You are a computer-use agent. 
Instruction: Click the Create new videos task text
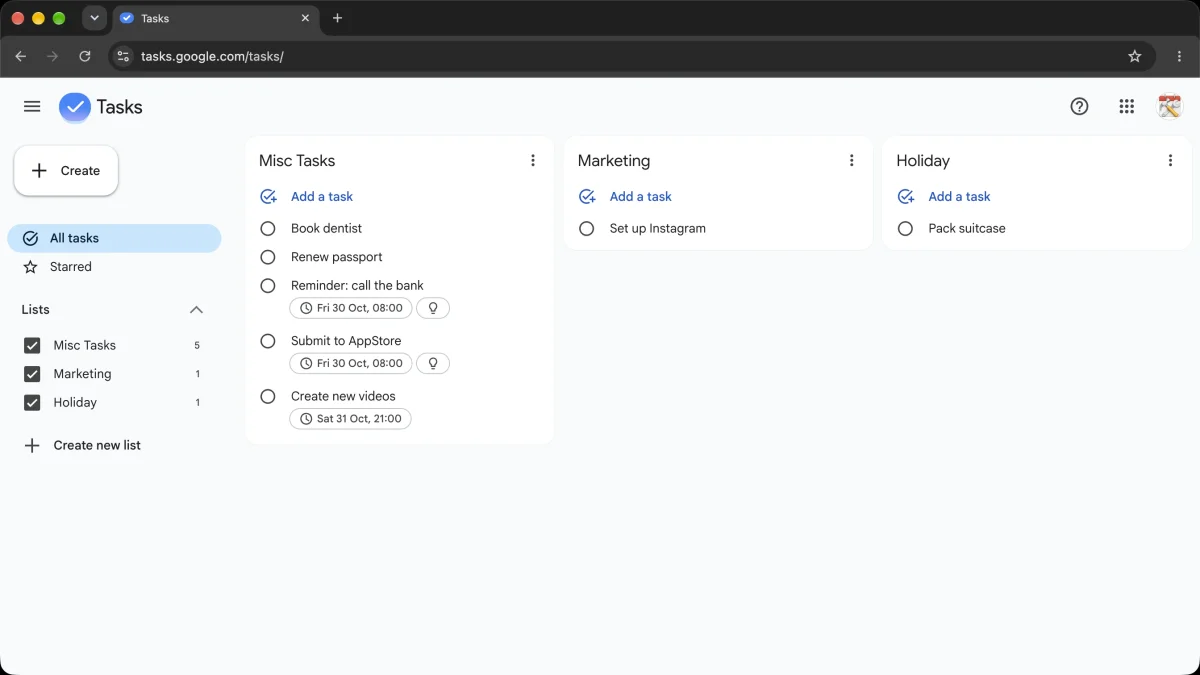click(x=343, y=396)
